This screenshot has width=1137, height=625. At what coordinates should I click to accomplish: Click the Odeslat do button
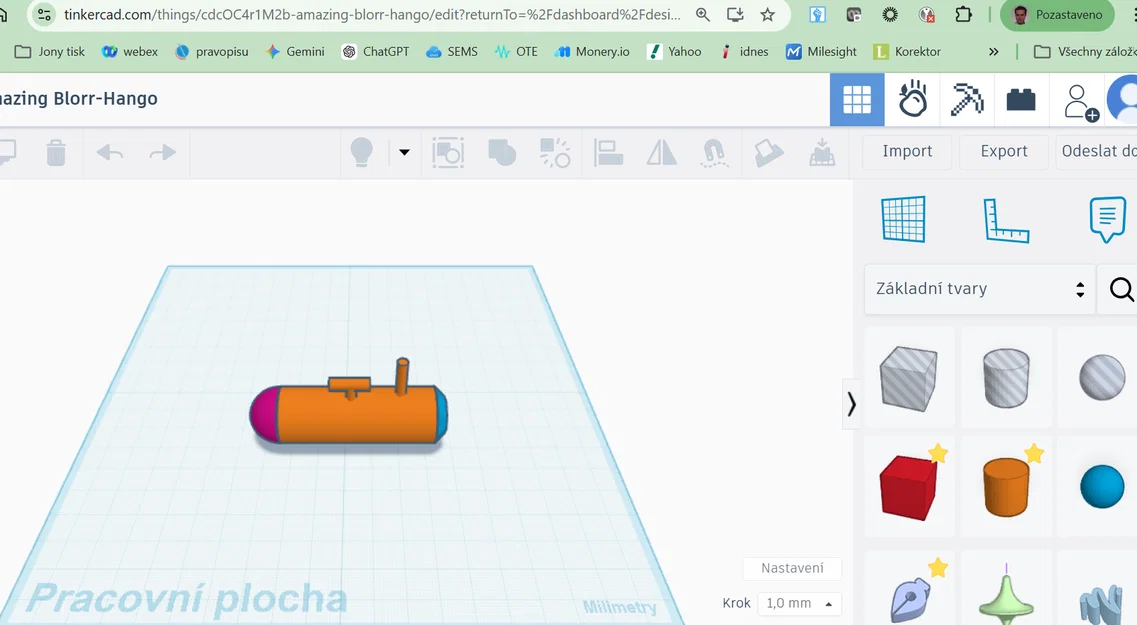[1096, 151]
